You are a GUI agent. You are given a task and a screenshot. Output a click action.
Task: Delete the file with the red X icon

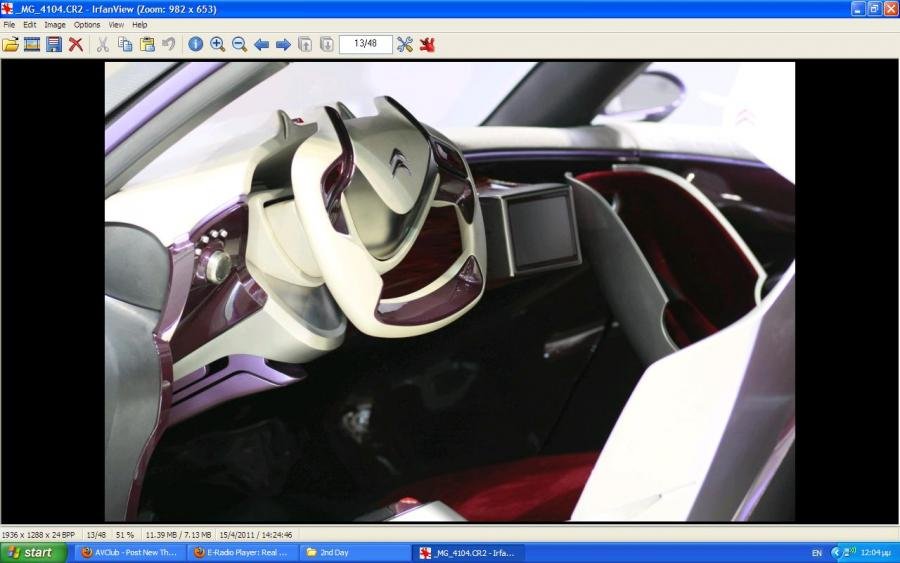coord(76,44)
